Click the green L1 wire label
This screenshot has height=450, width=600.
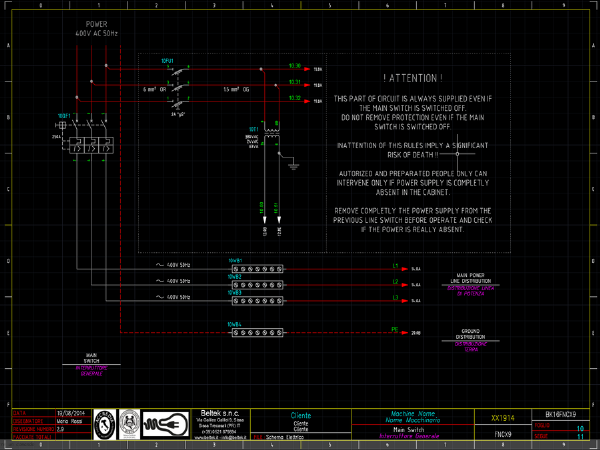point(395,266)
